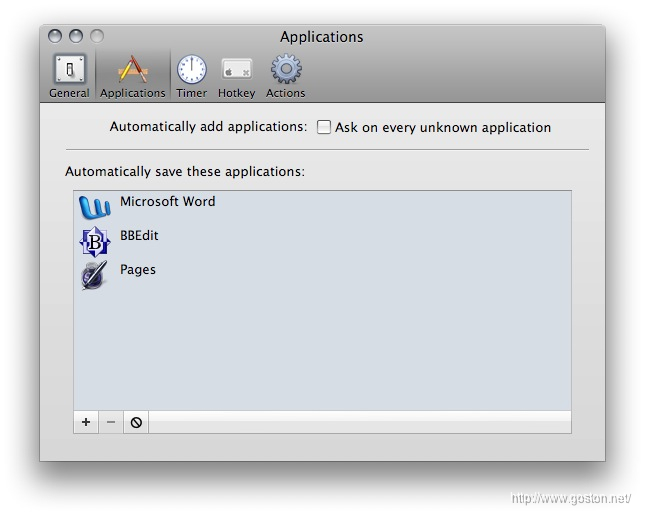Select the Pages name in list

[138, 270]
